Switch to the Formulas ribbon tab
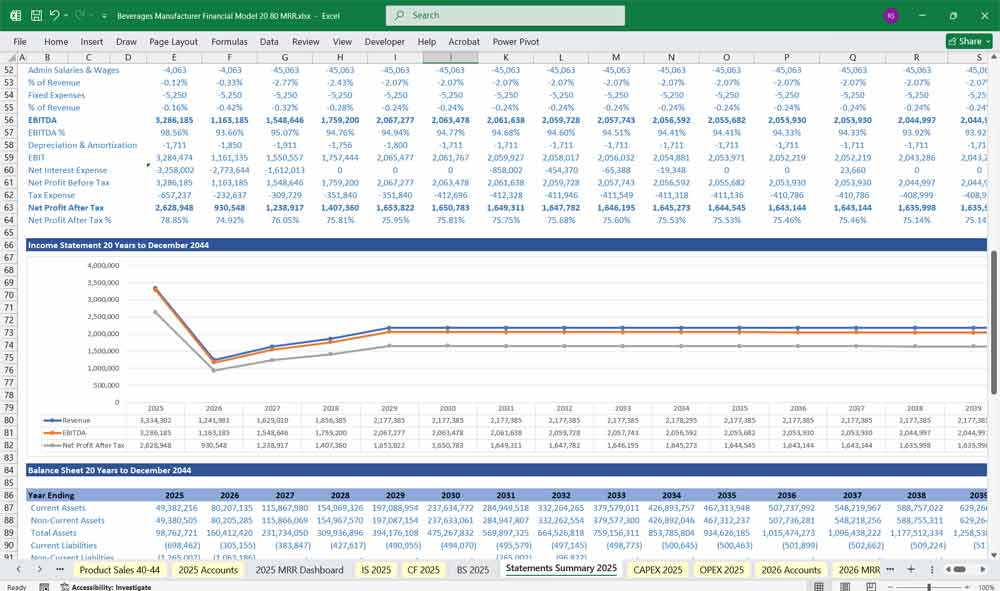 229,42
